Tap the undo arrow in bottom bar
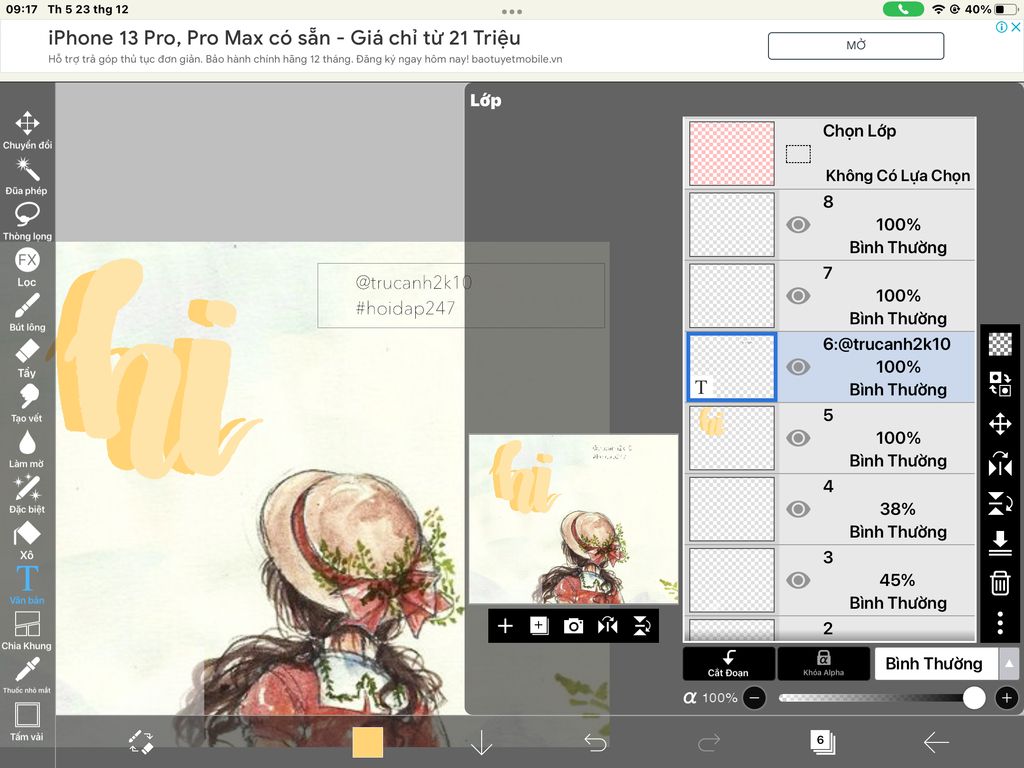1024x768 pixels. 595,742
